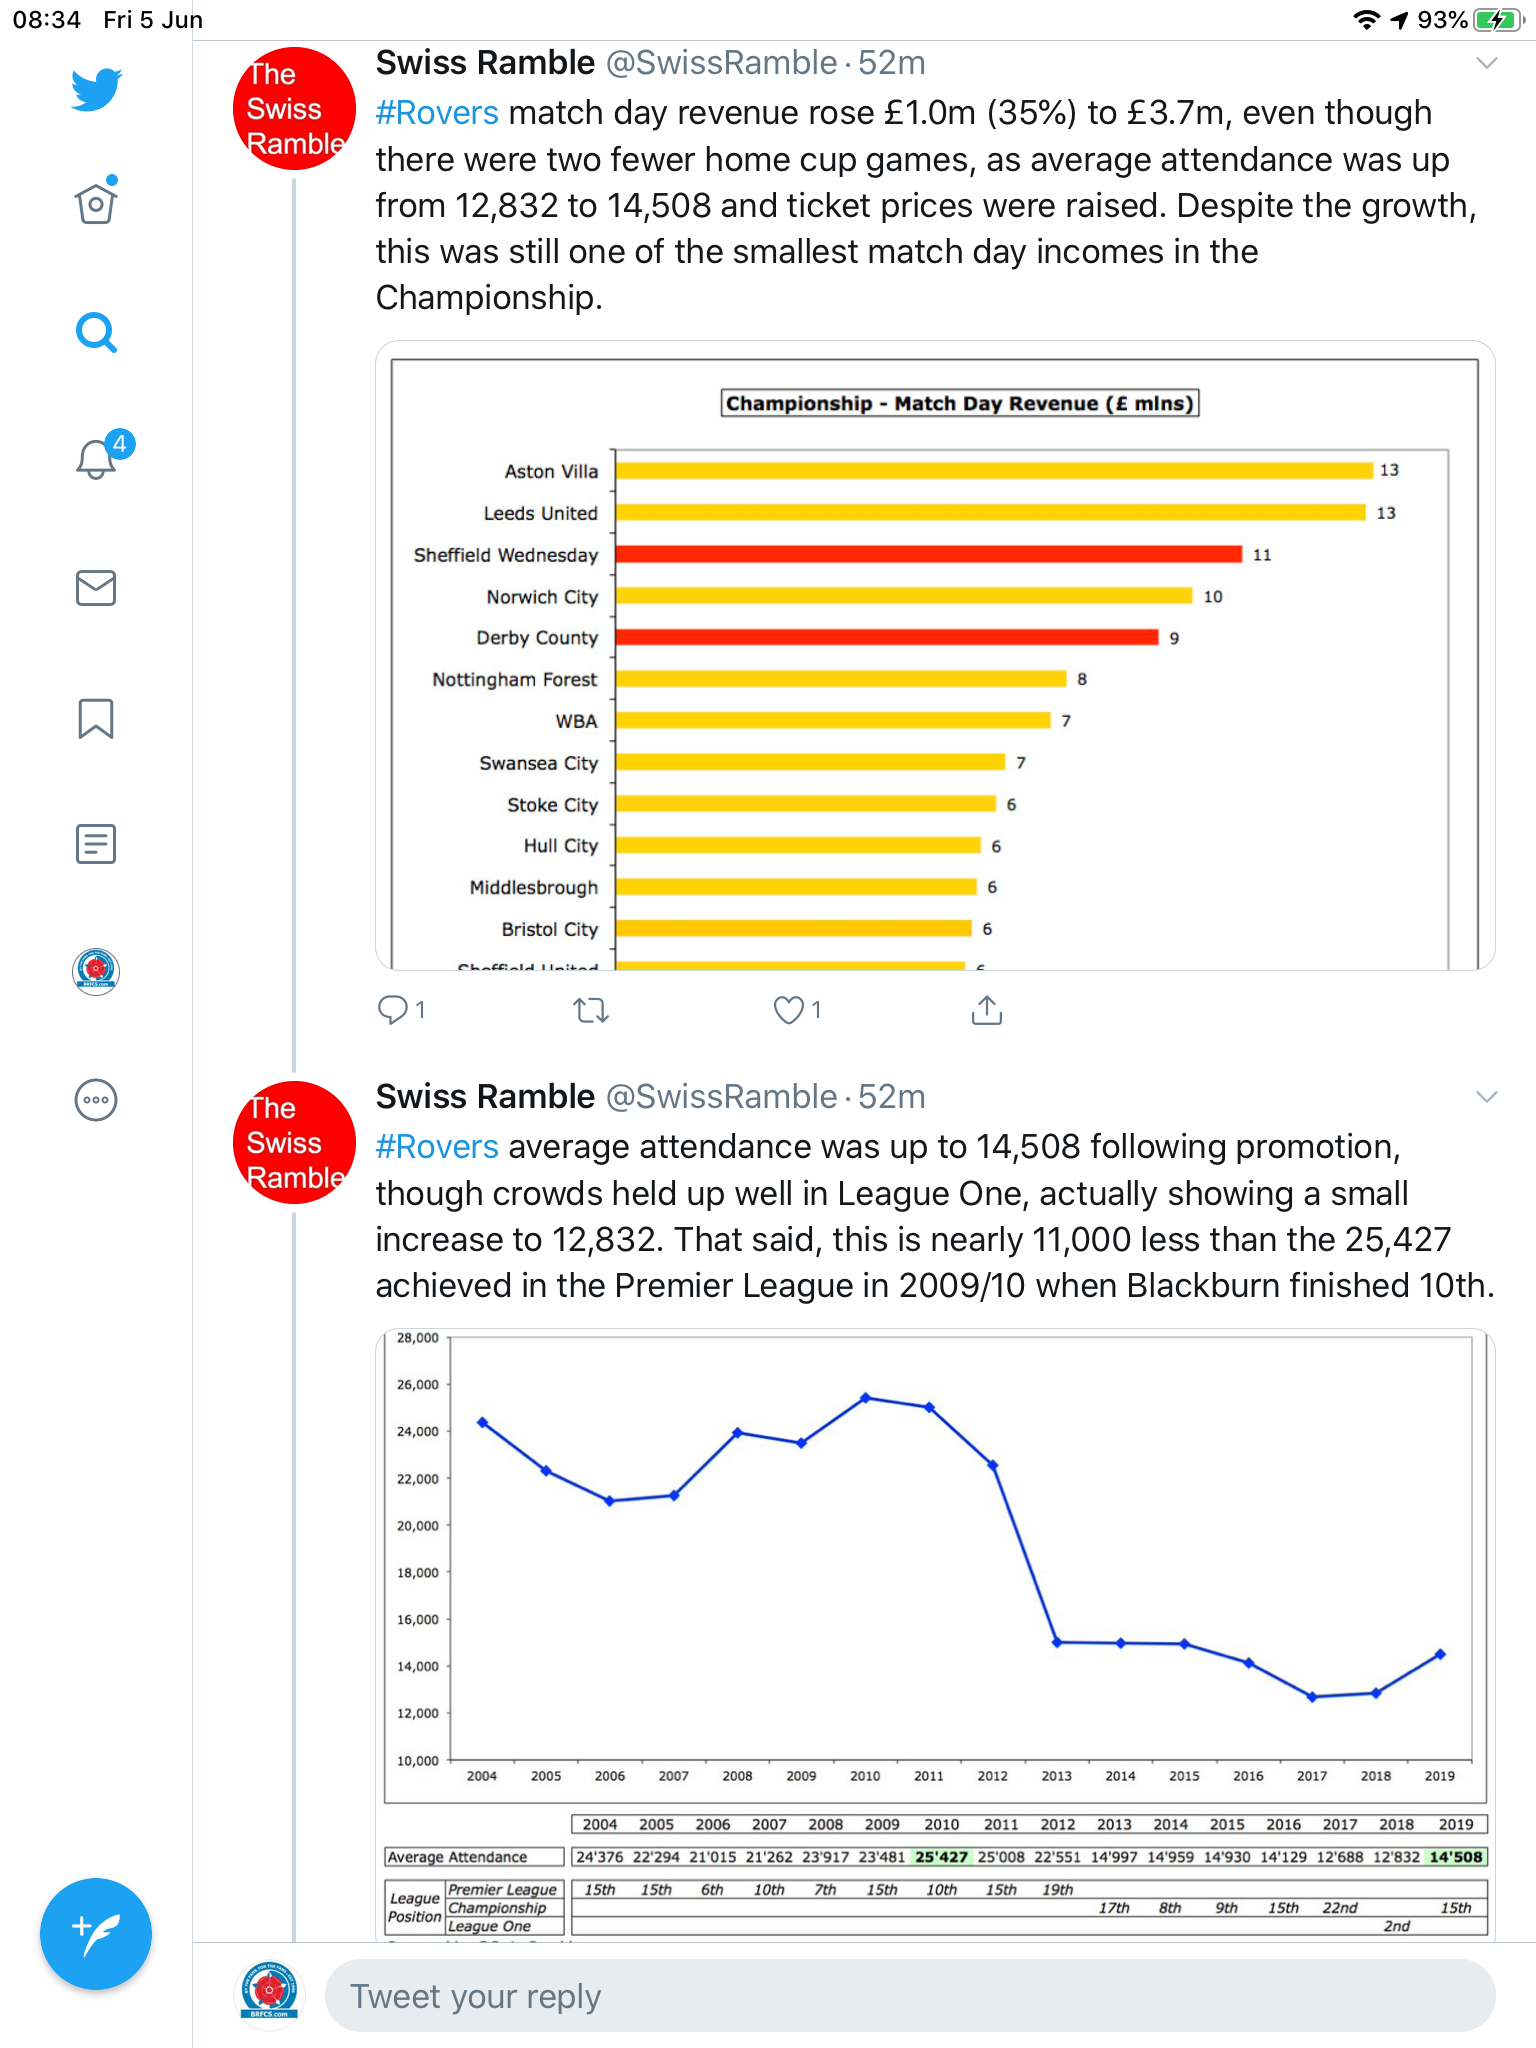Retweet the match day revenue tweet

[x=591, y=1011]
